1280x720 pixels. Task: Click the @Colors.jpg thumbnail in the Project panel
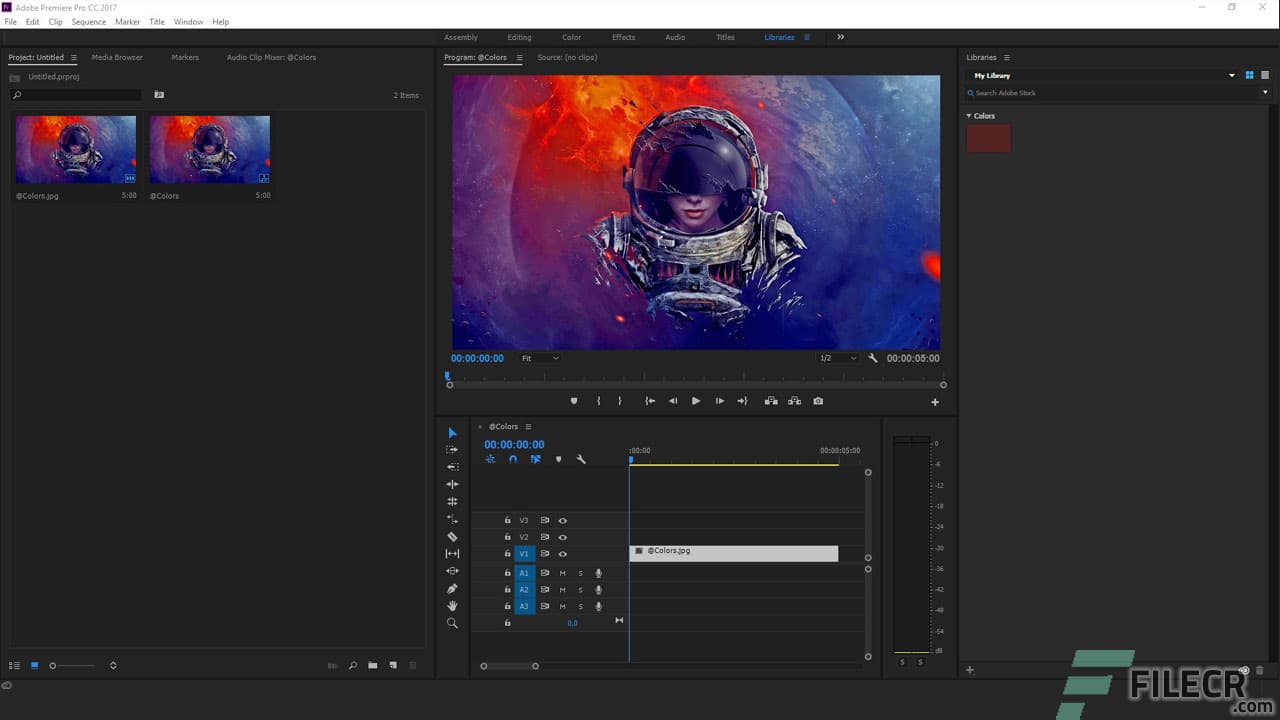(75, 148)
